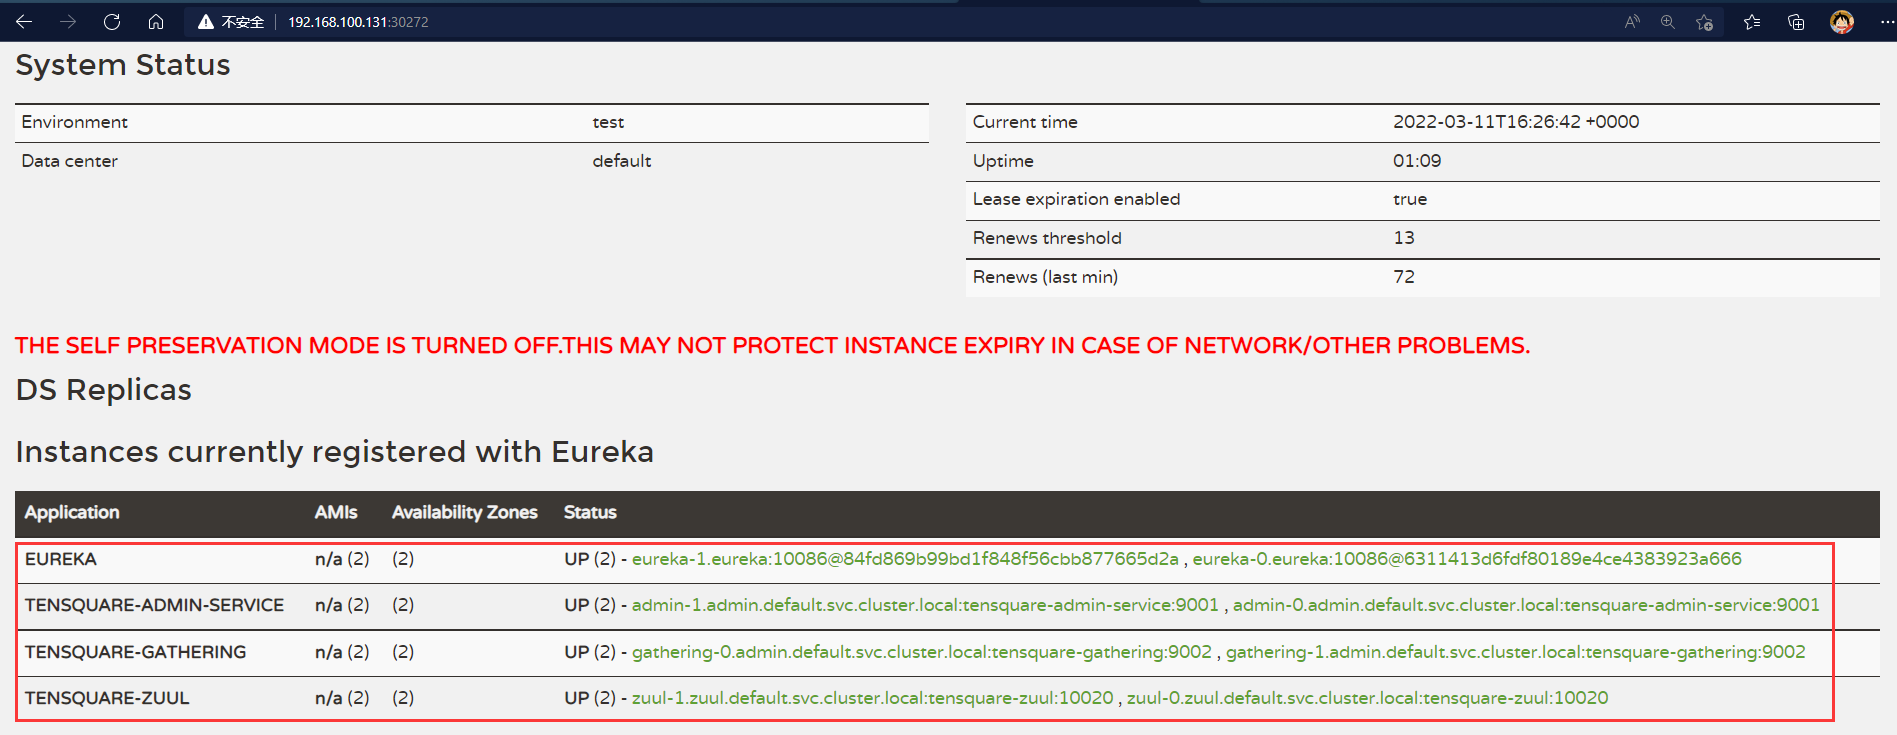Screen dimensions: 1897x735
Task: Click n/a (2) in EUREKA row
Action: pyautogui.click(x=342, y=559)
